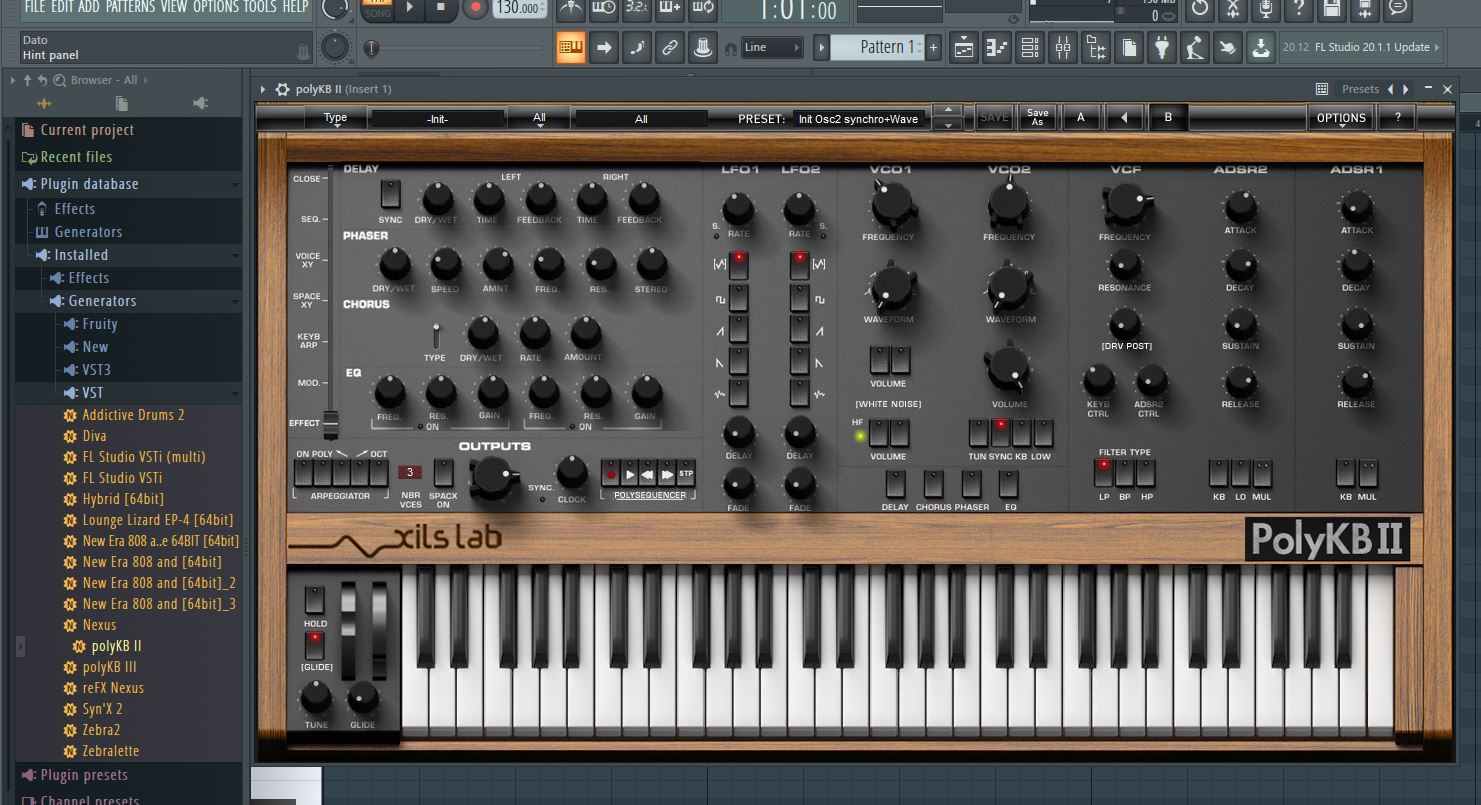
Task: Click the transport Play button
Action: (x=410, y=9)
